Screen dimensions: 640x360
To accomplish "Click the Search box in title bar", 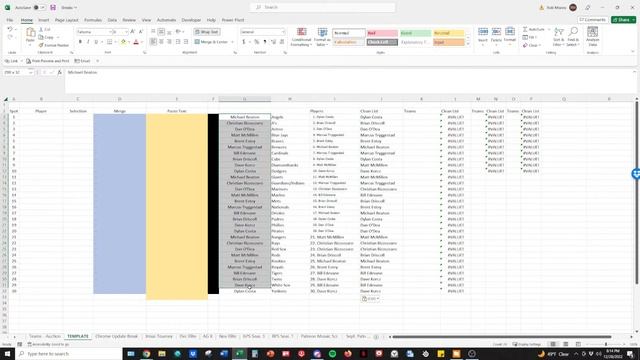I will 322,7.
